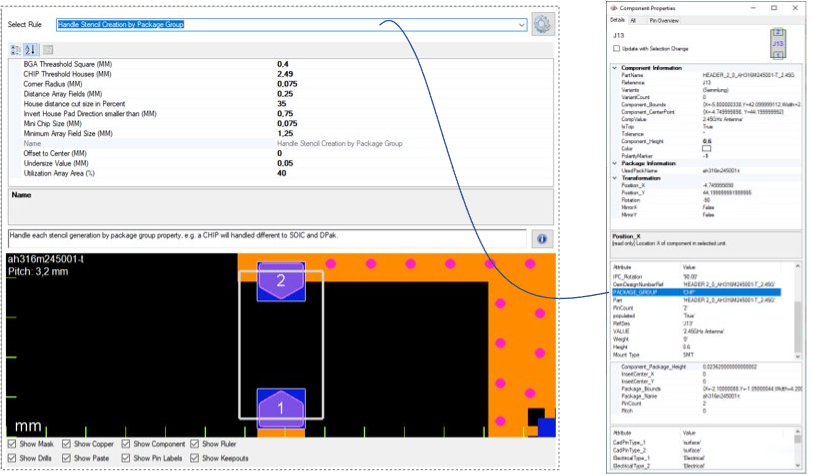Viewport: 813px width, 476px height.
Task: Enable Update with Selection Change checkbox
Action: coord(616,48)
